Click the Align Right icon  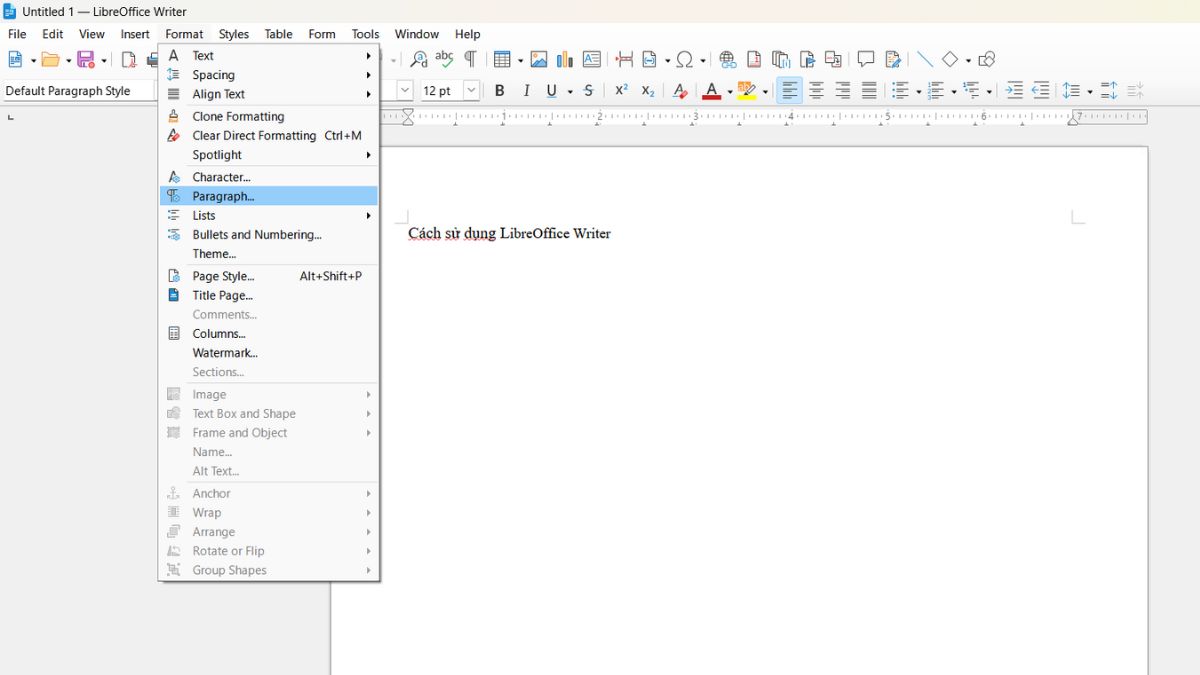click(843, 91)
